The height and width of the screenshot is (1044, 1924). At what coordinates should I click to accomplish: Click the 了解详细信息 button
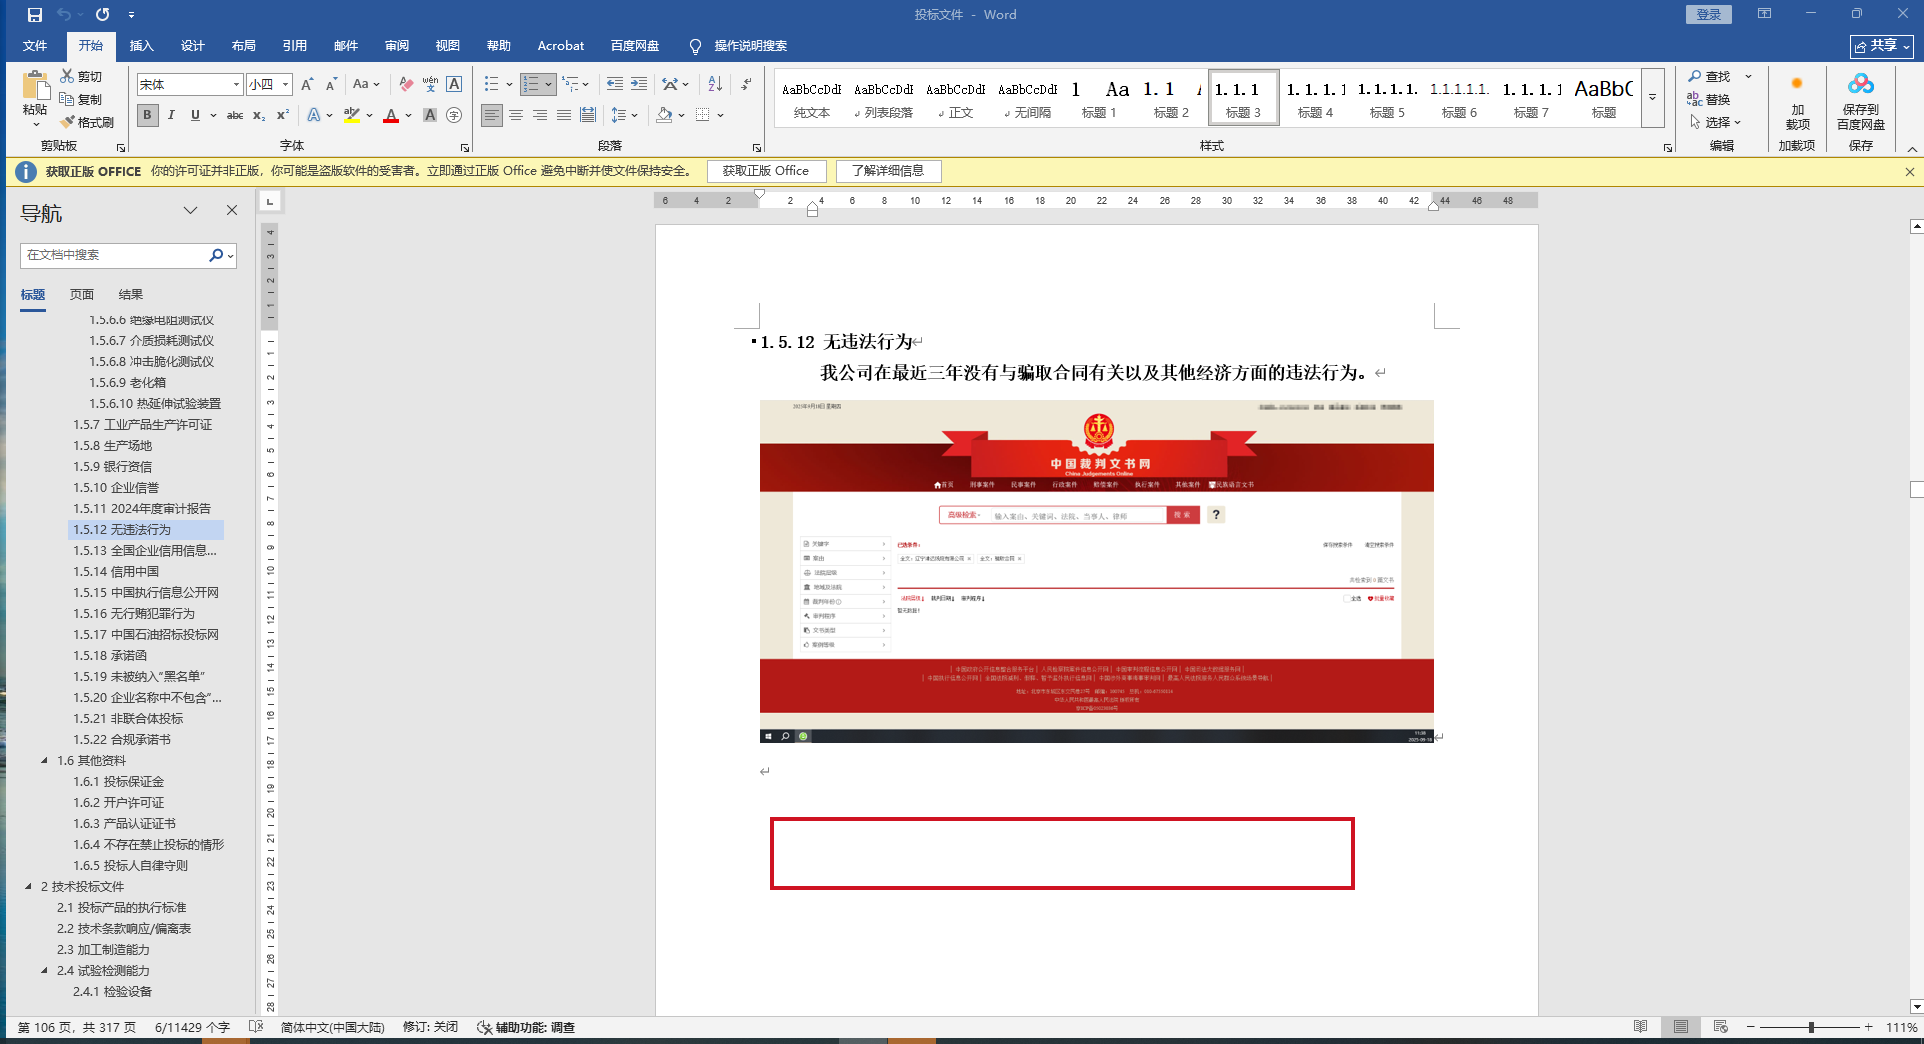coord(888,171)
